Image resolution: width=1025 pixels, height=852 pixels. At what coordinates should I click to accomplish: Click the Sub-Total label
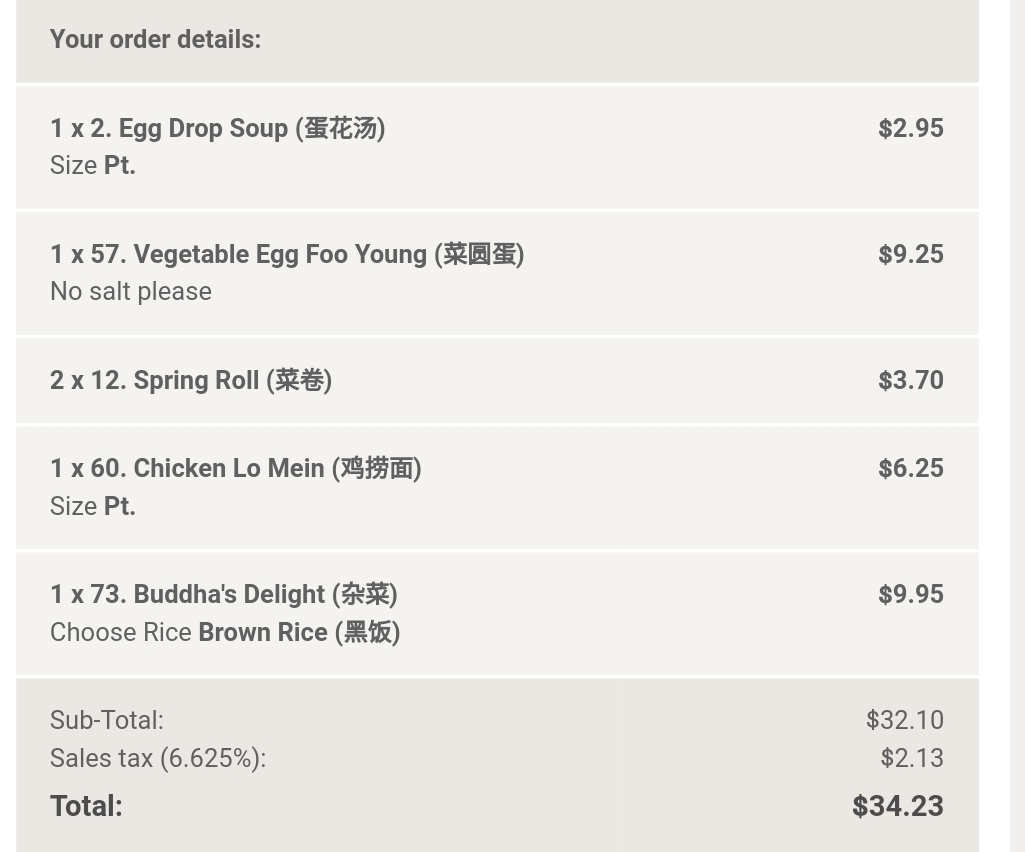click(x=106, y=720)
